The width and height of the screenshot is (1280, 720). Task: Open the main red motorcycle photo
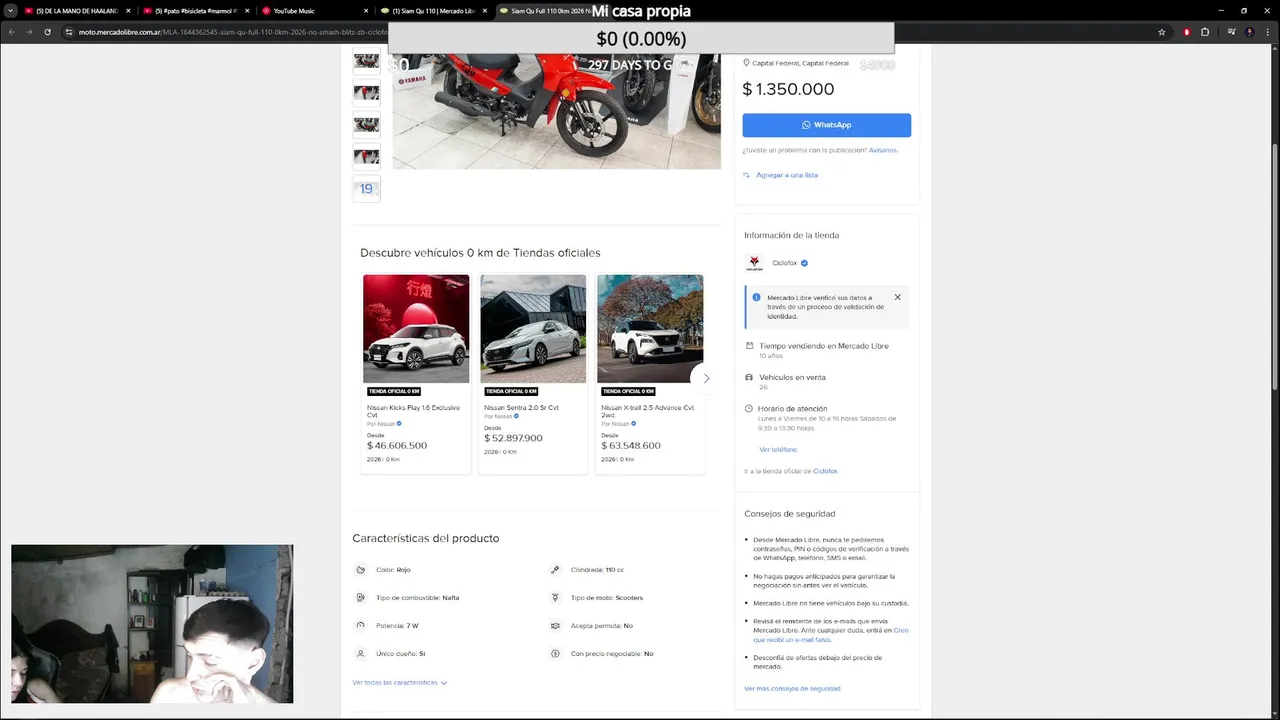[556, 110]
